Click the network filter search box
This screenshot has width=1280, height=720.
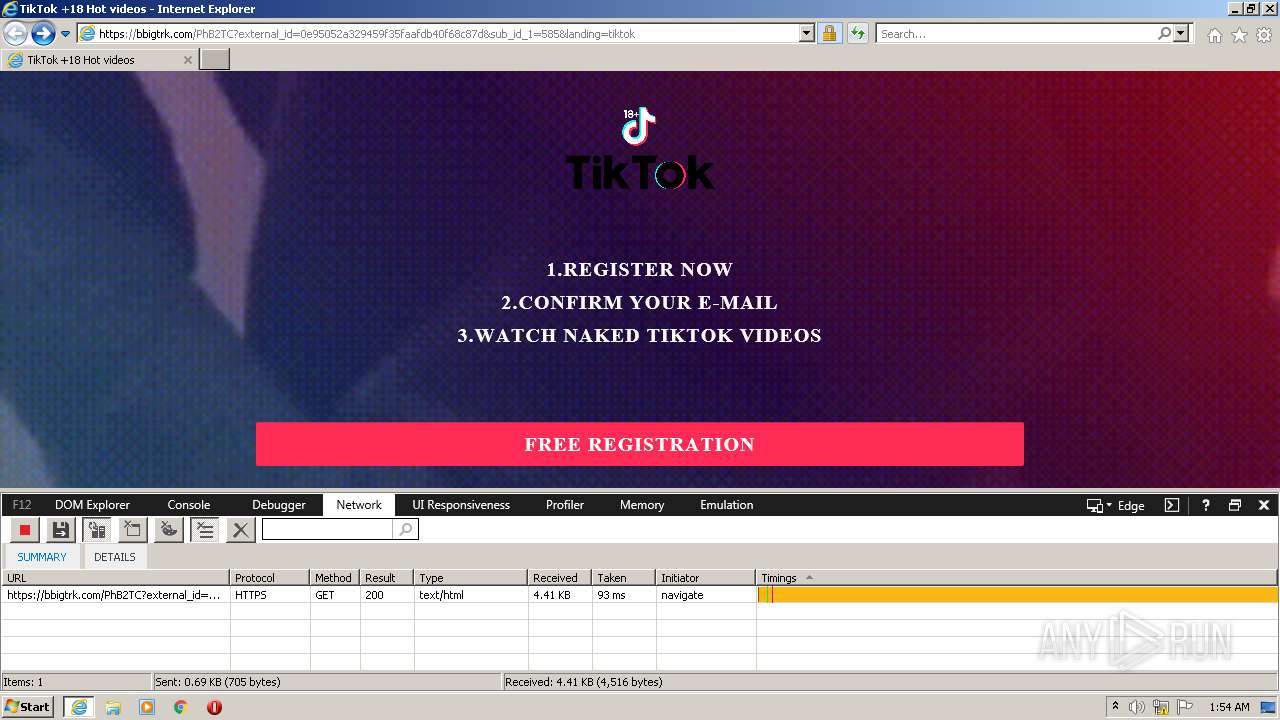pos(328,529)
